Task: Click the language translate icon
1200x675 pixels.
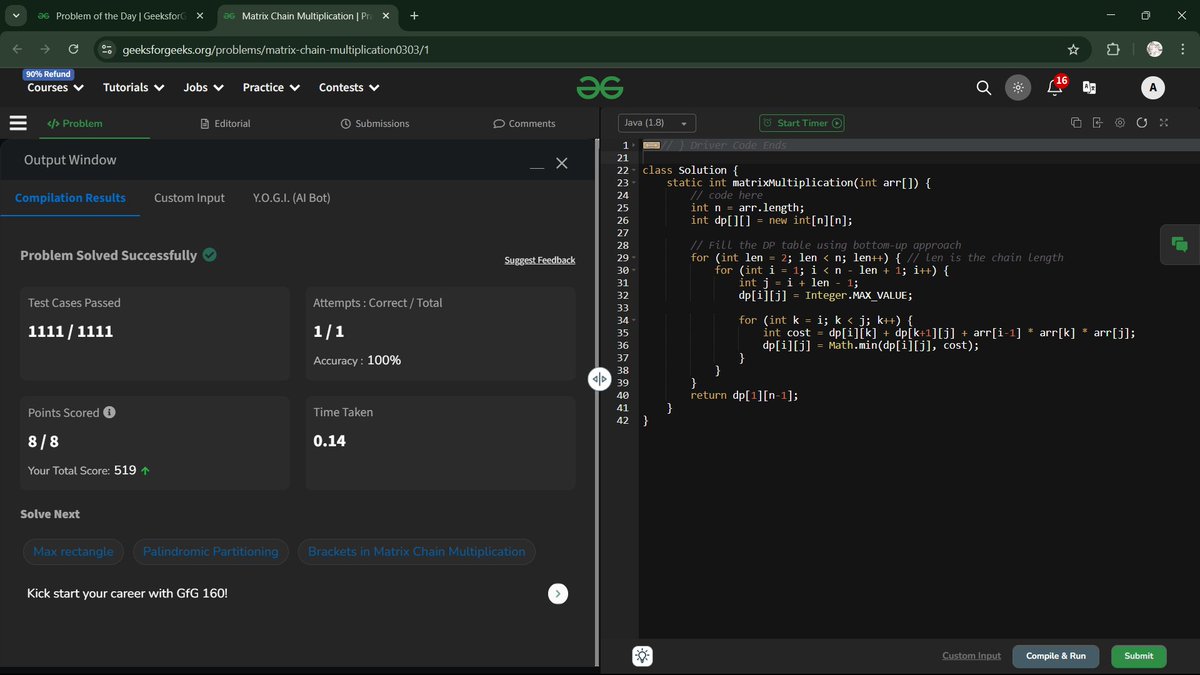Action: (1090, 88)
